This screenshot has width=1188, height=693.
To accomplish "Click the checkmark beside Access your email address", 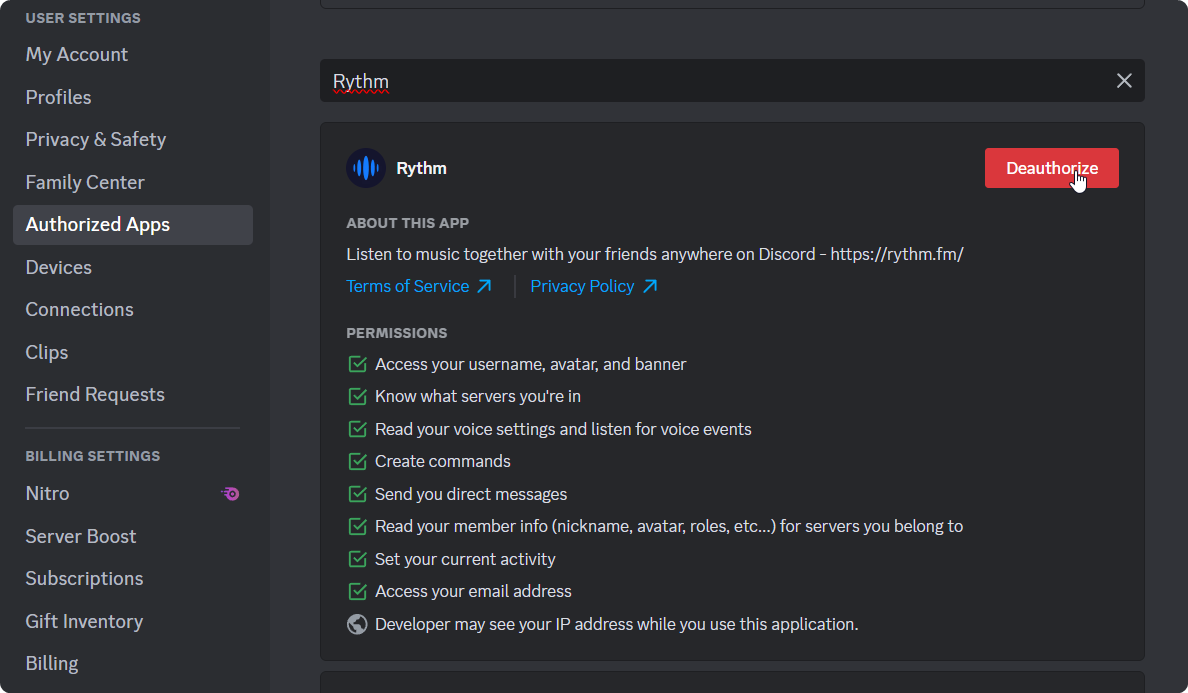I will [x=357, y=591].
